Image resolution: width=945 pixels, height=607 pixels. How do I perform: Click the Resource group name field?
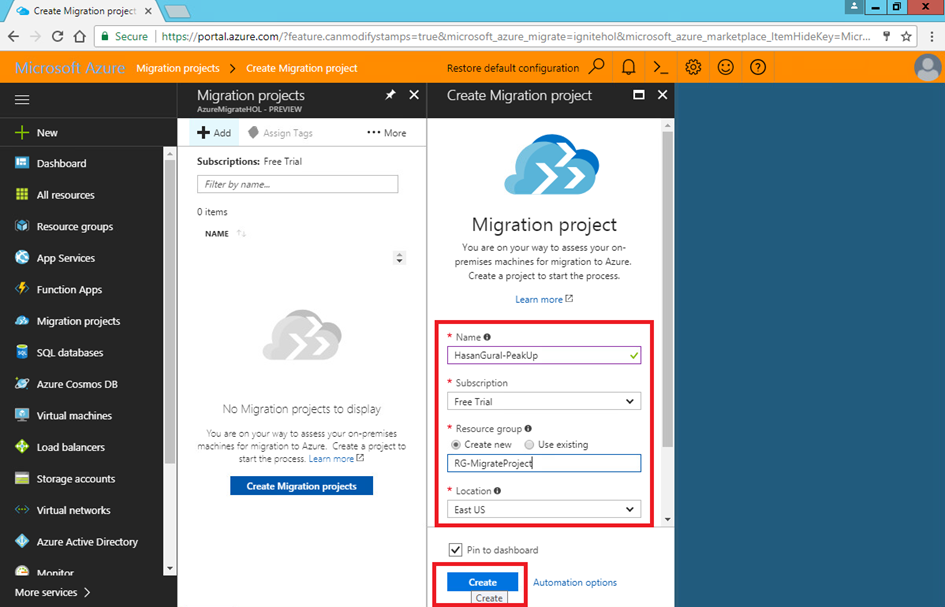tap(544, 463)
